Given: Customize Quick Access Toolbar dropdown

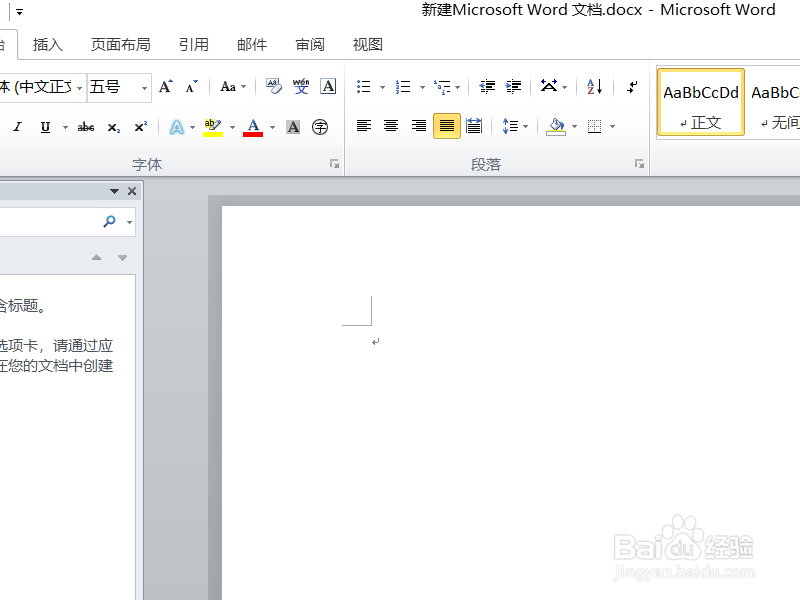Looking at the screenshot, I should (19, 11).
